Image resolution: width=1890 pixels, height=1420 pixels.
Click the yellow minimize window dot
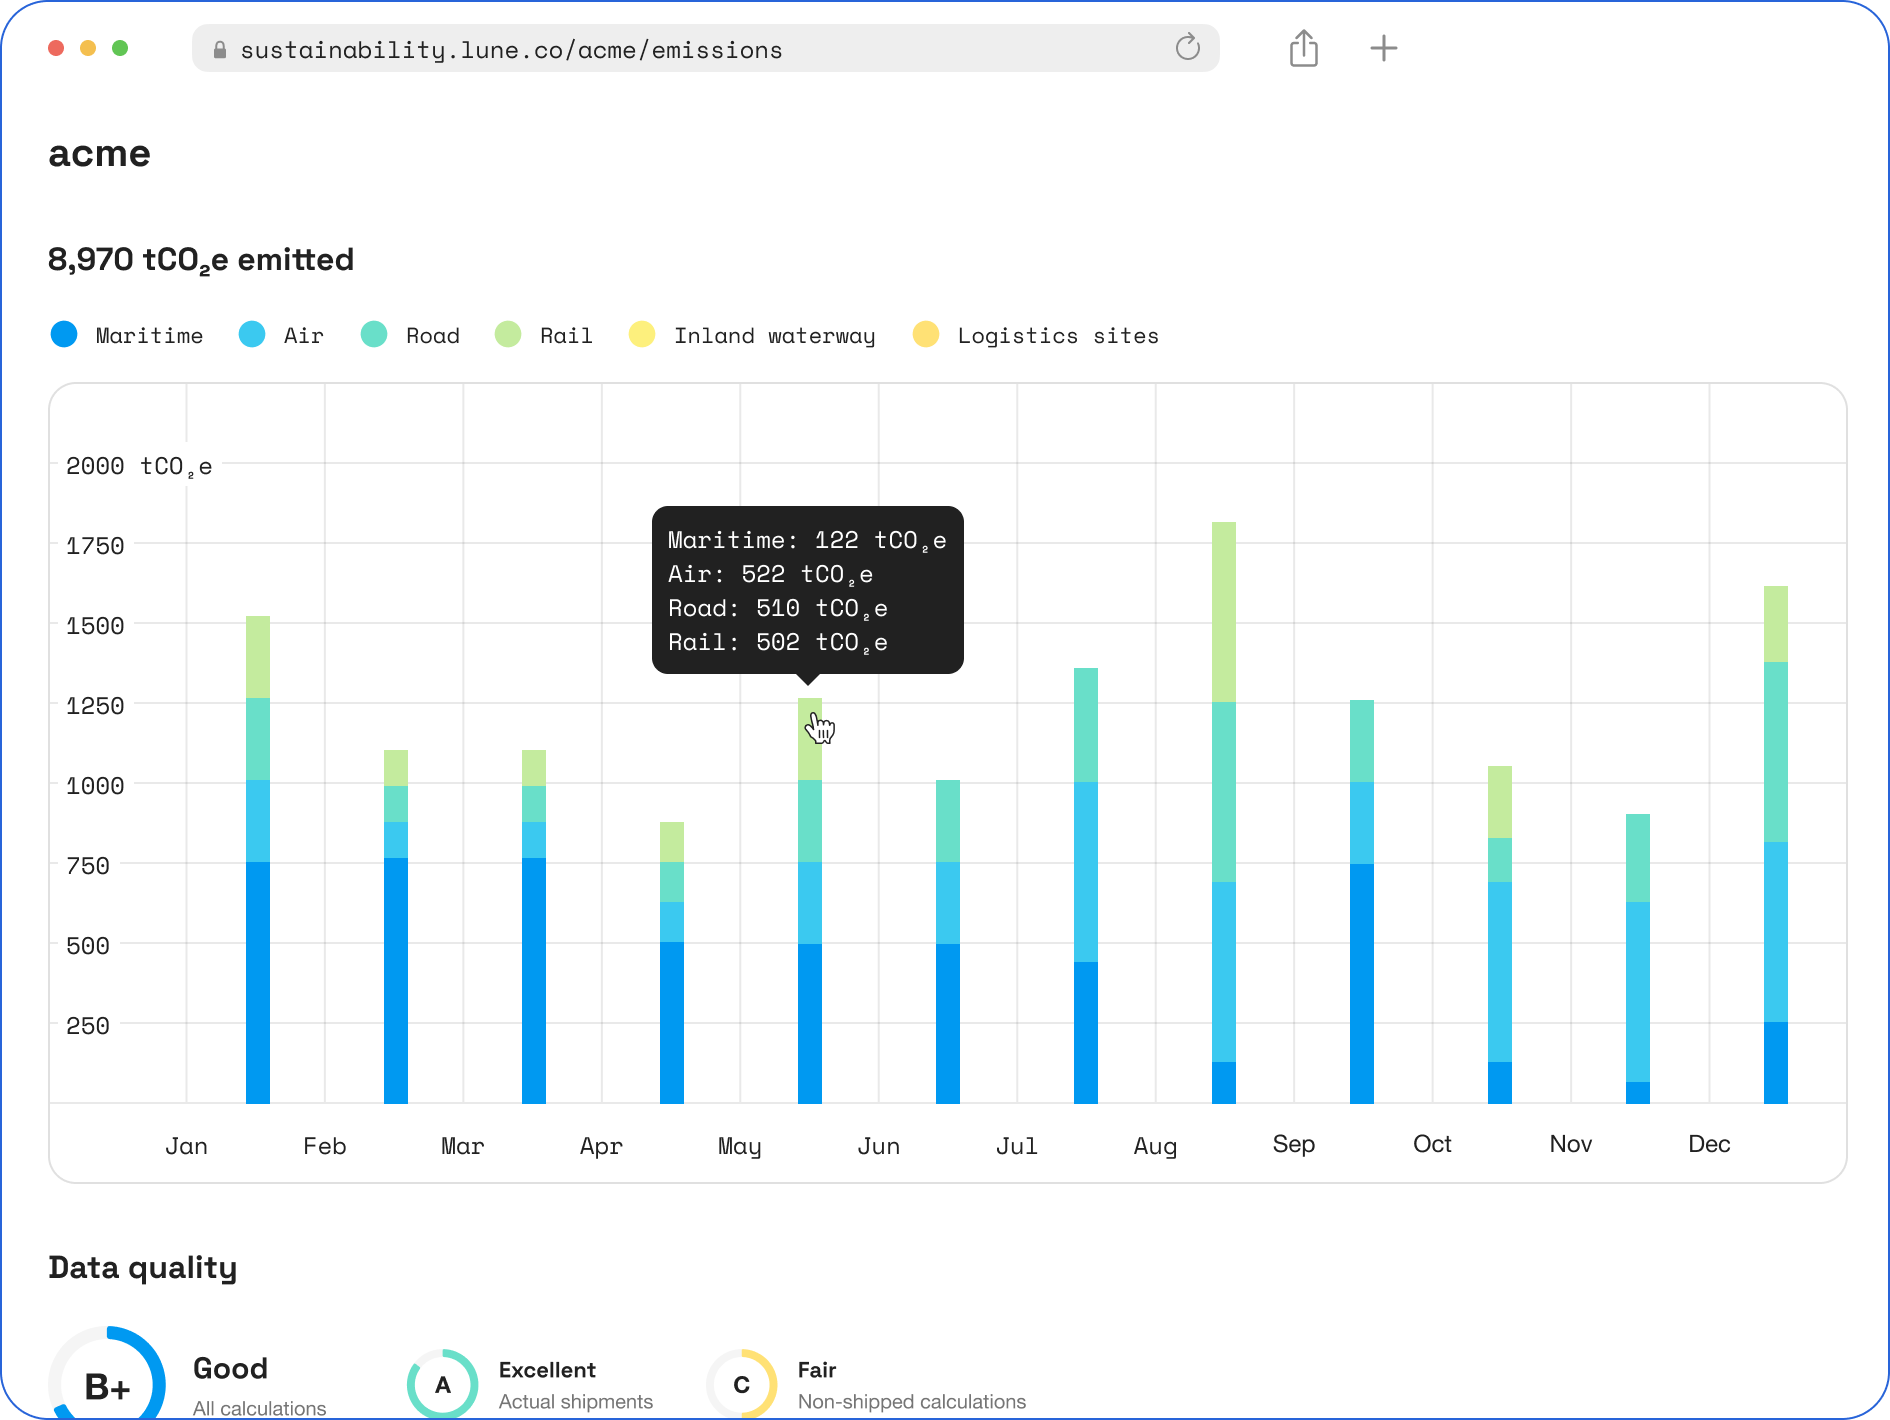click(x=88, y=48)
